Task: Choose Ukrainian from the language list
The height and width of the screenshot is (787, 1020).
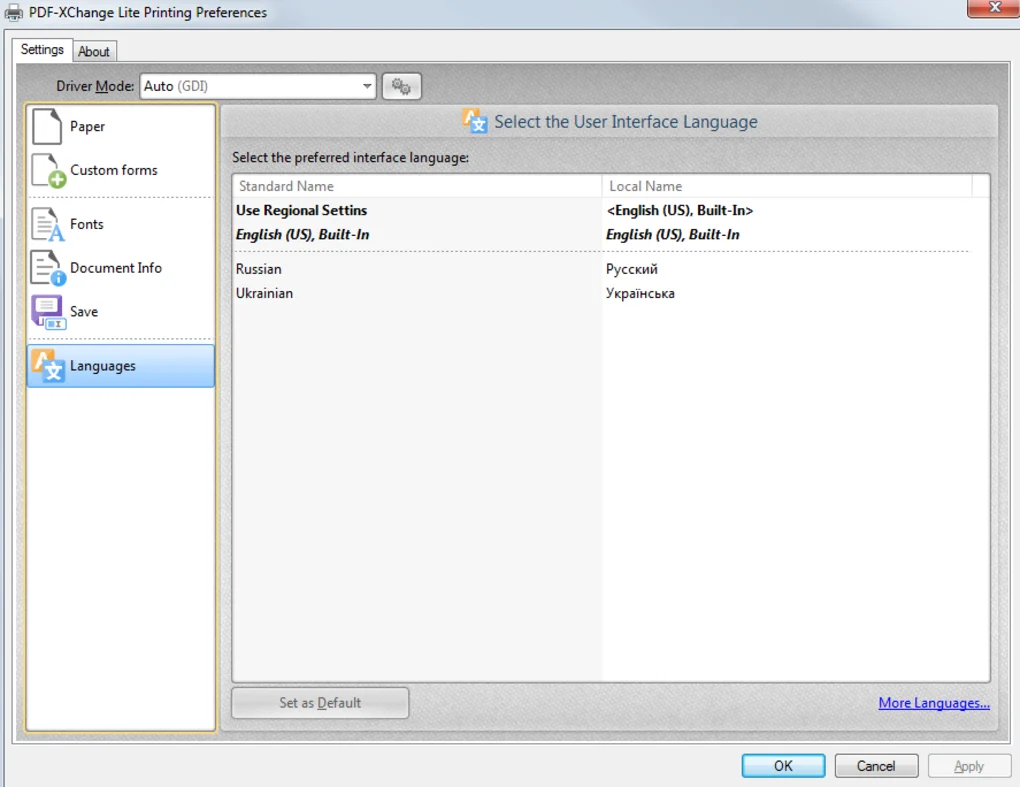Action: [265, 293]
